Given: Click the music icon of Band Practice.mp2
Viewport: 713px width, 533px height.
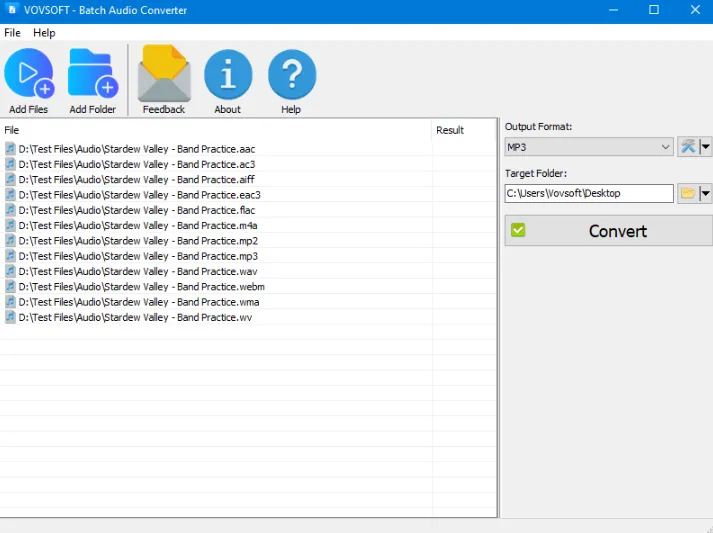Looking at the screenshot, I should [10, 241].
